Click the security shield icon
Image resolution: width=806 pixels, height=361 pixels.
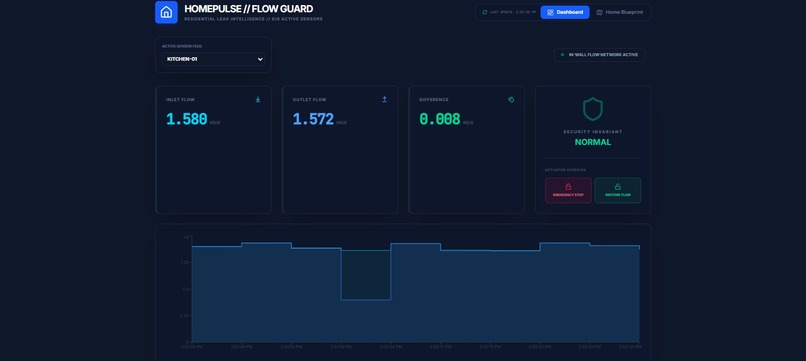(x=593, y=109)
